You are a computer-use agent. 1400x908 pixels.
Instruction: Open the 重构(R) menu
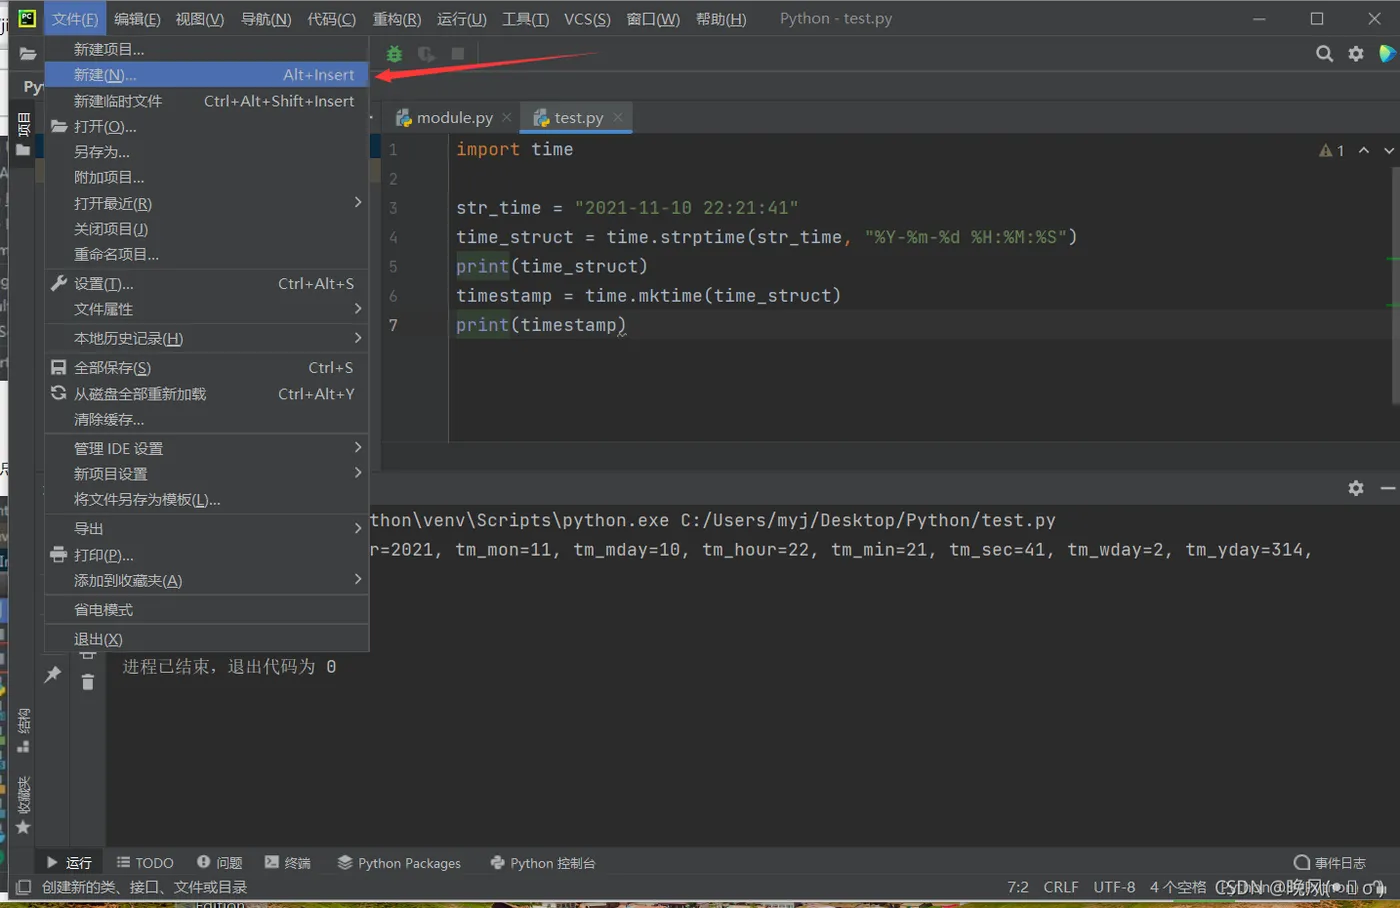[397, 19]
